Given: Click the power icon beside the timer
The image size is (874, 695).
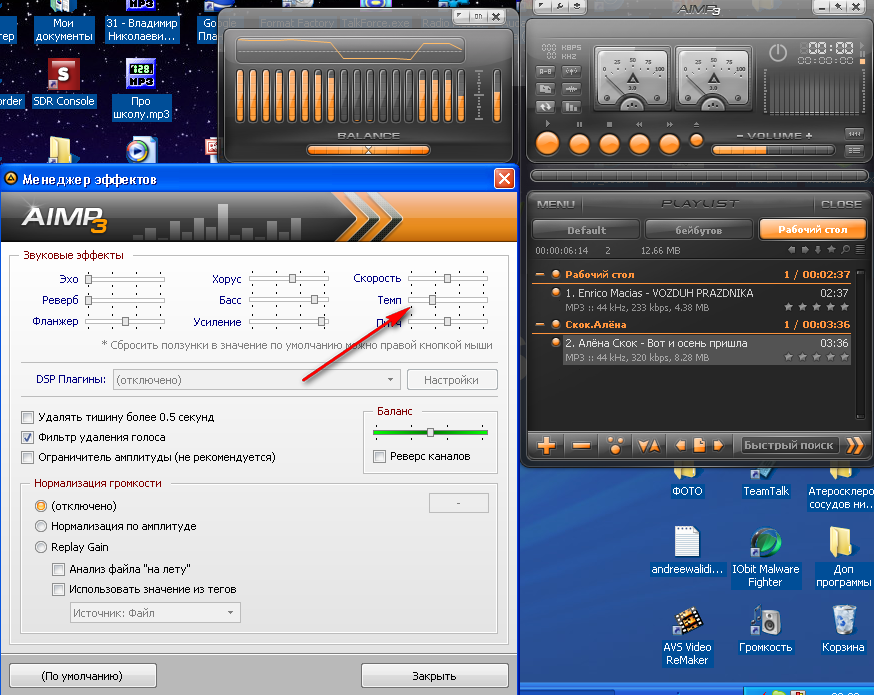Looking at the screenshot, I should pos(778,53).
